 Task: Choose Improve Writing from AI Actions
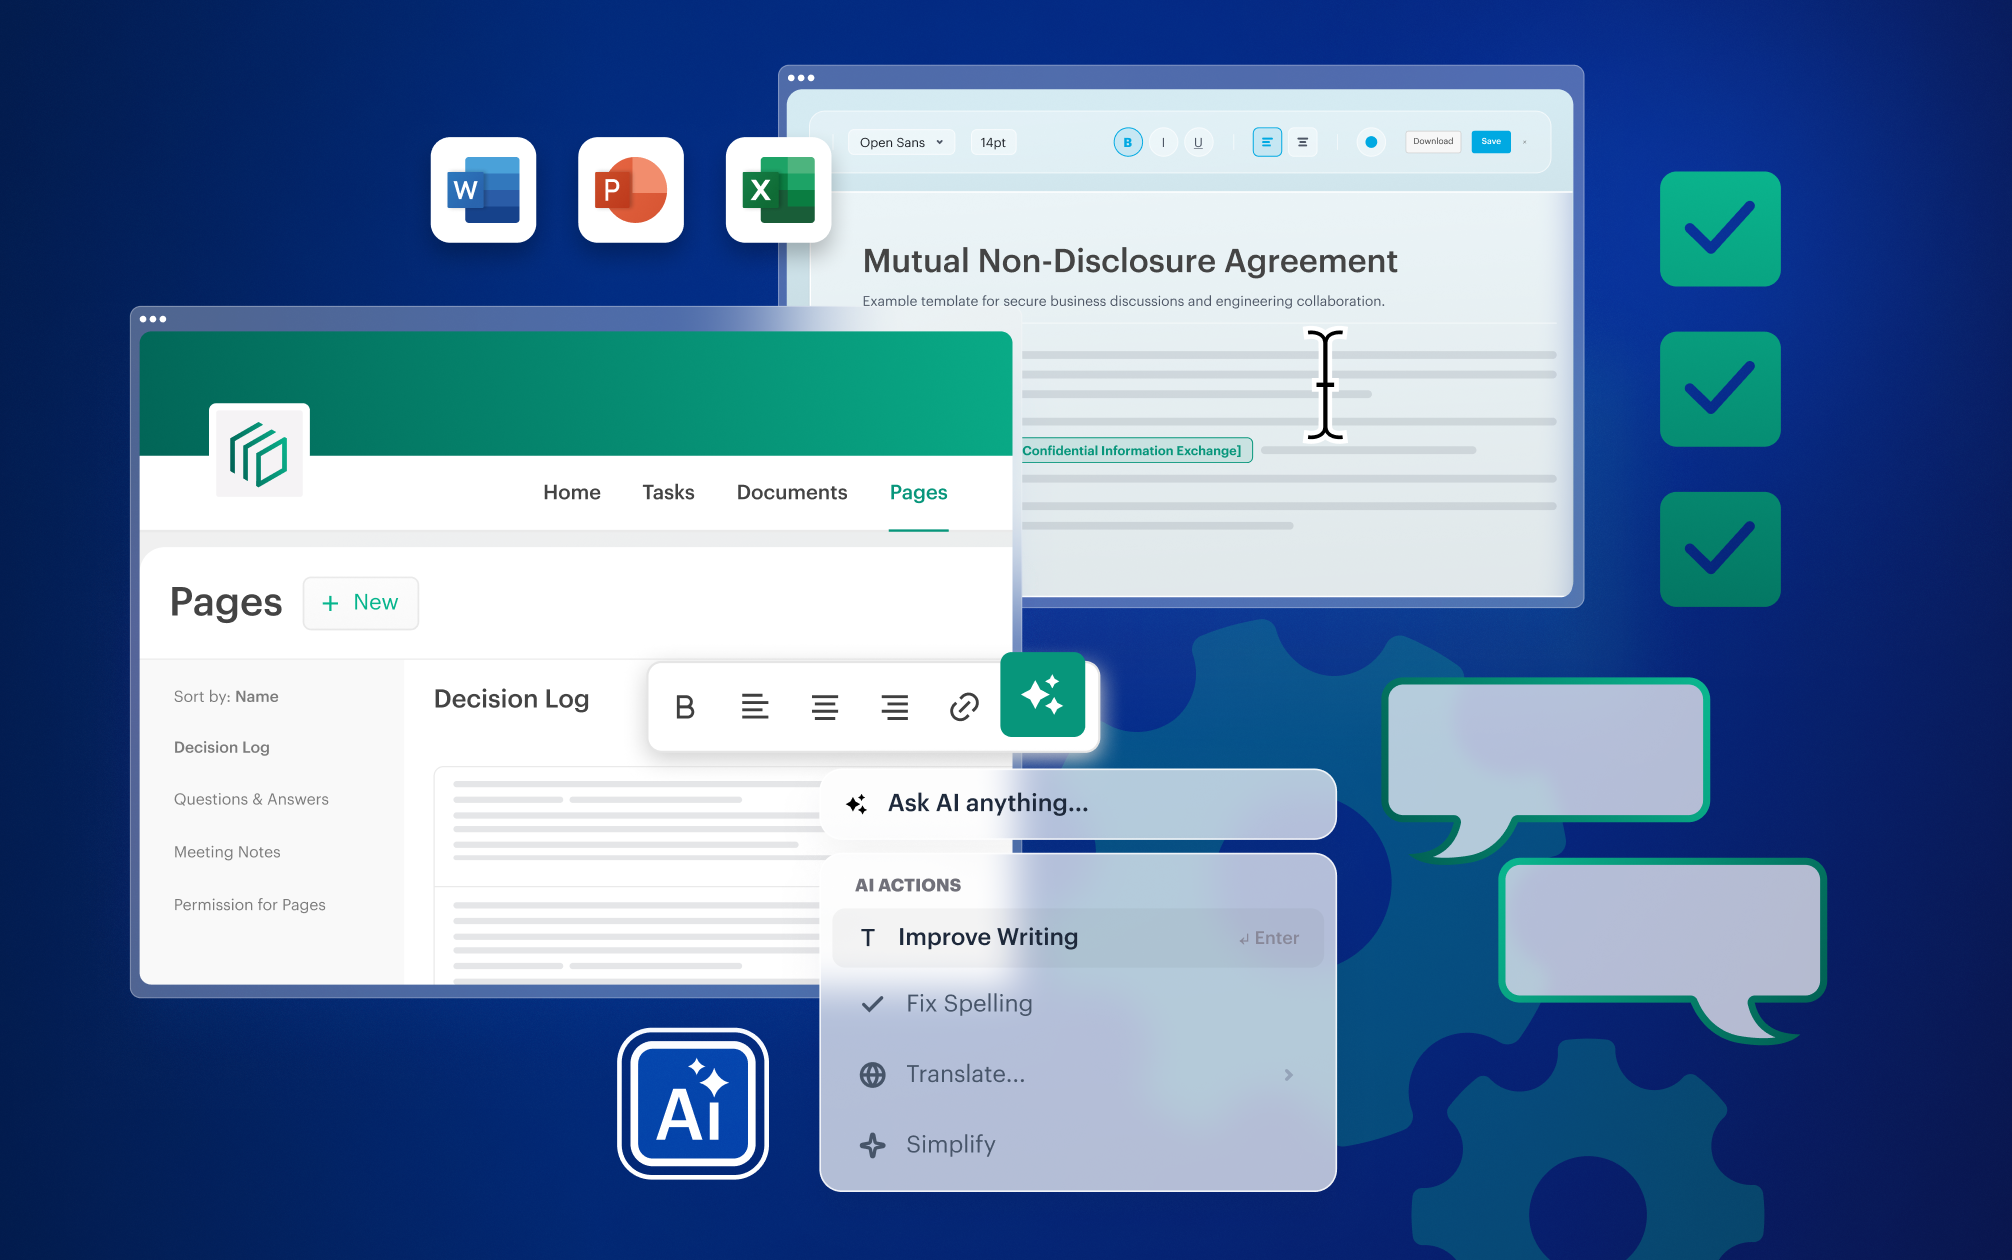[1078, 938]
